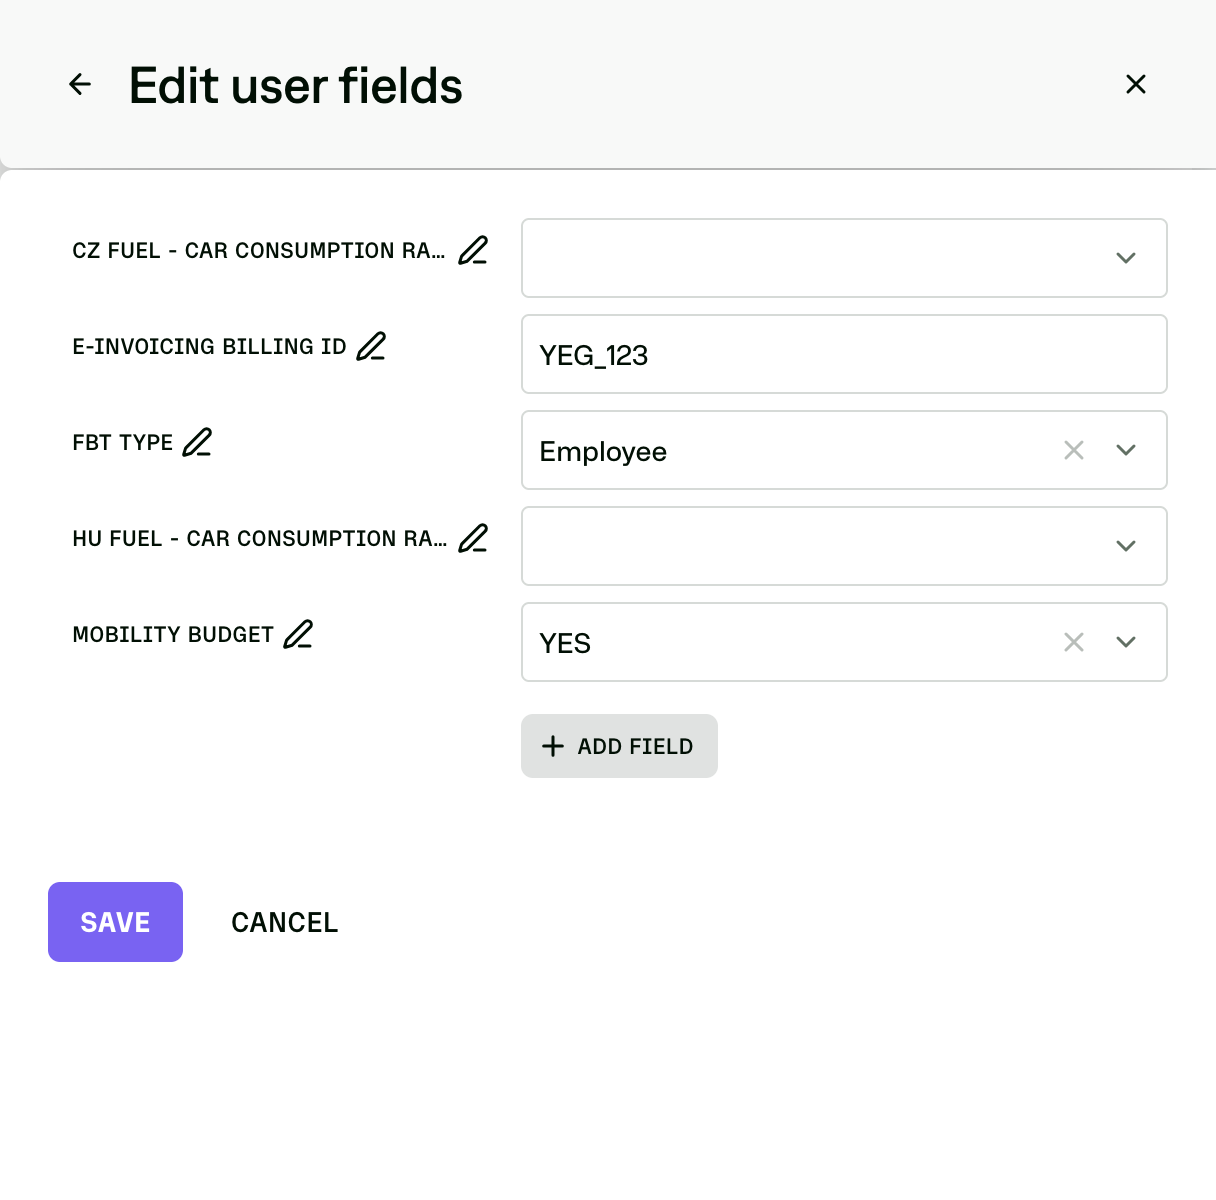Save the user field changes
The height and width of the screenshot is (1200, 1216).
(x=115, y=922)
